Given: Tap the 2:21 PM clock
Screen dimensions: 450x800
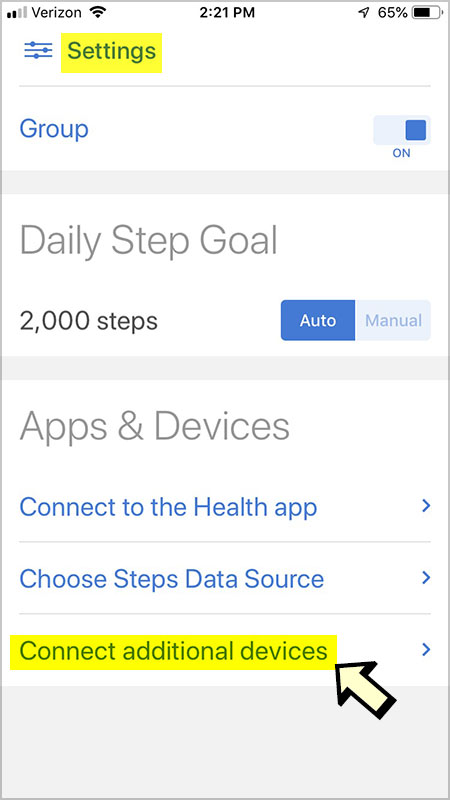Looking at the screenshot, I should pyautogui.click(x=227, y=13).
